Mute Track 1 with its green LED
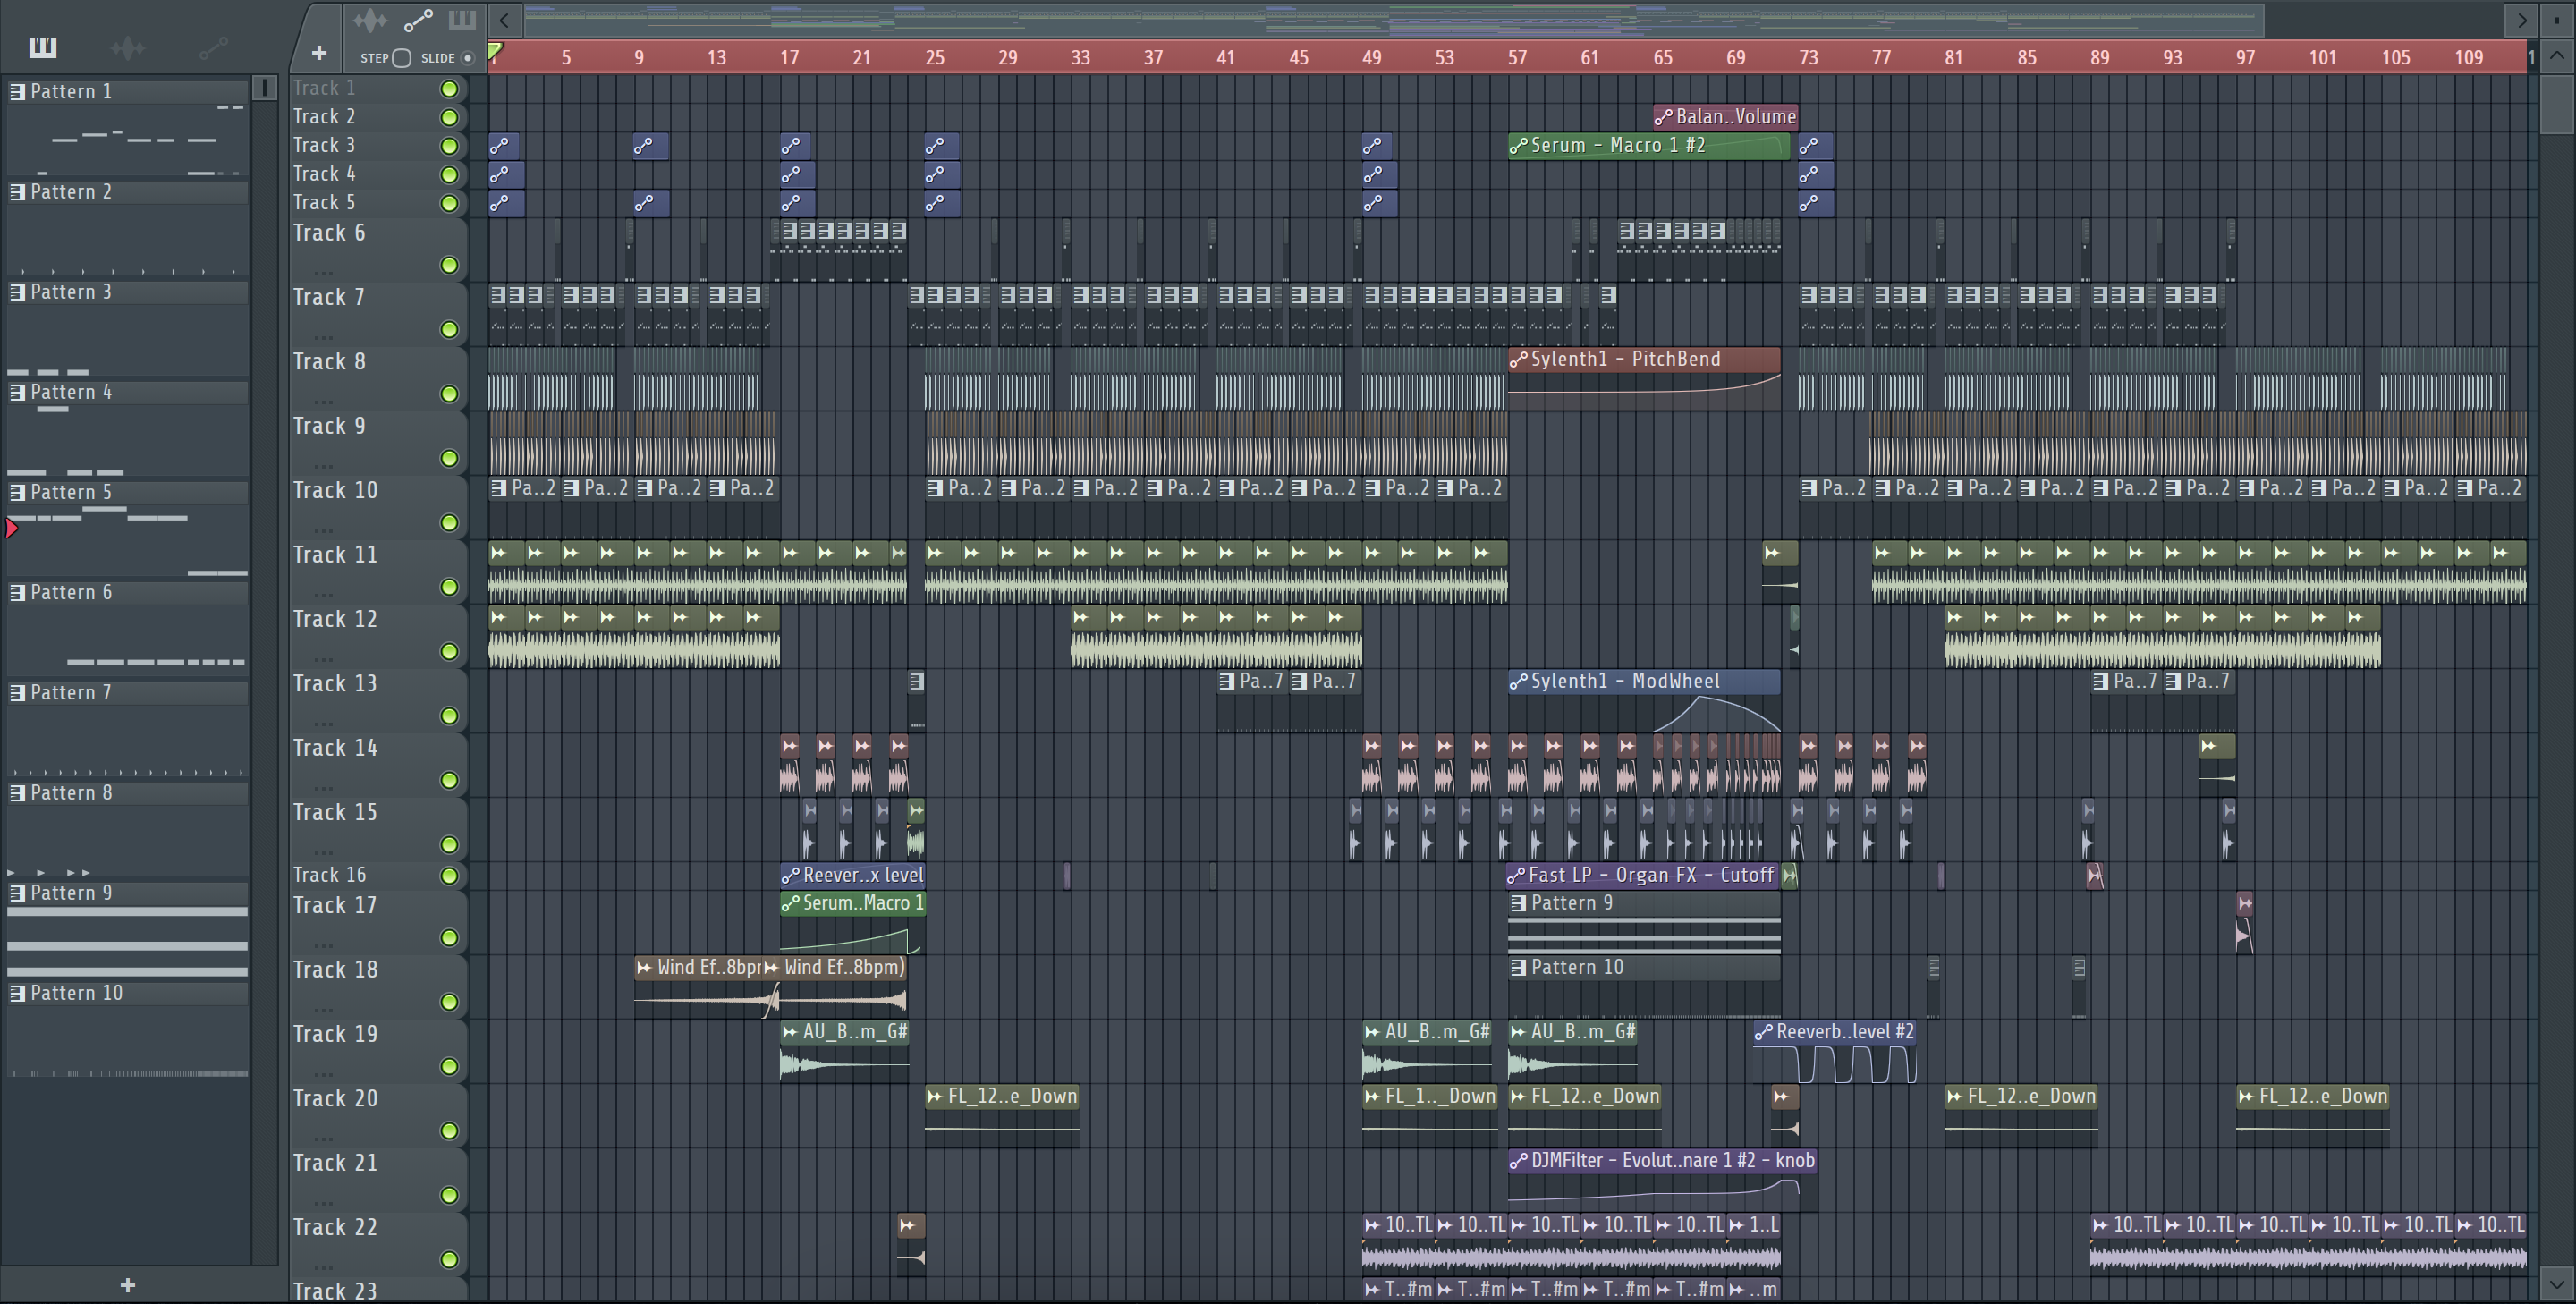 (x=450, y=89)
